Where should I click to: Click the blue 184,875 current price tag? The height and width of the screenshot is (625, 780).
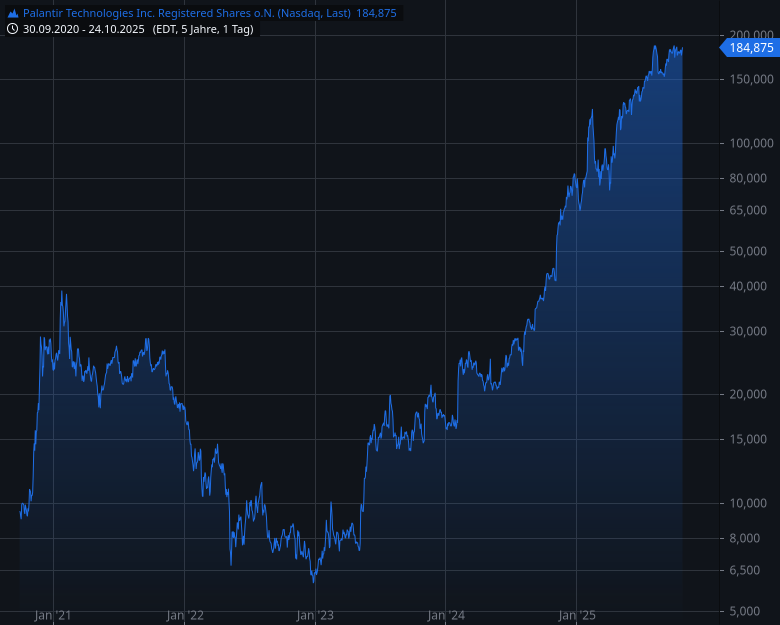point(749,47)
